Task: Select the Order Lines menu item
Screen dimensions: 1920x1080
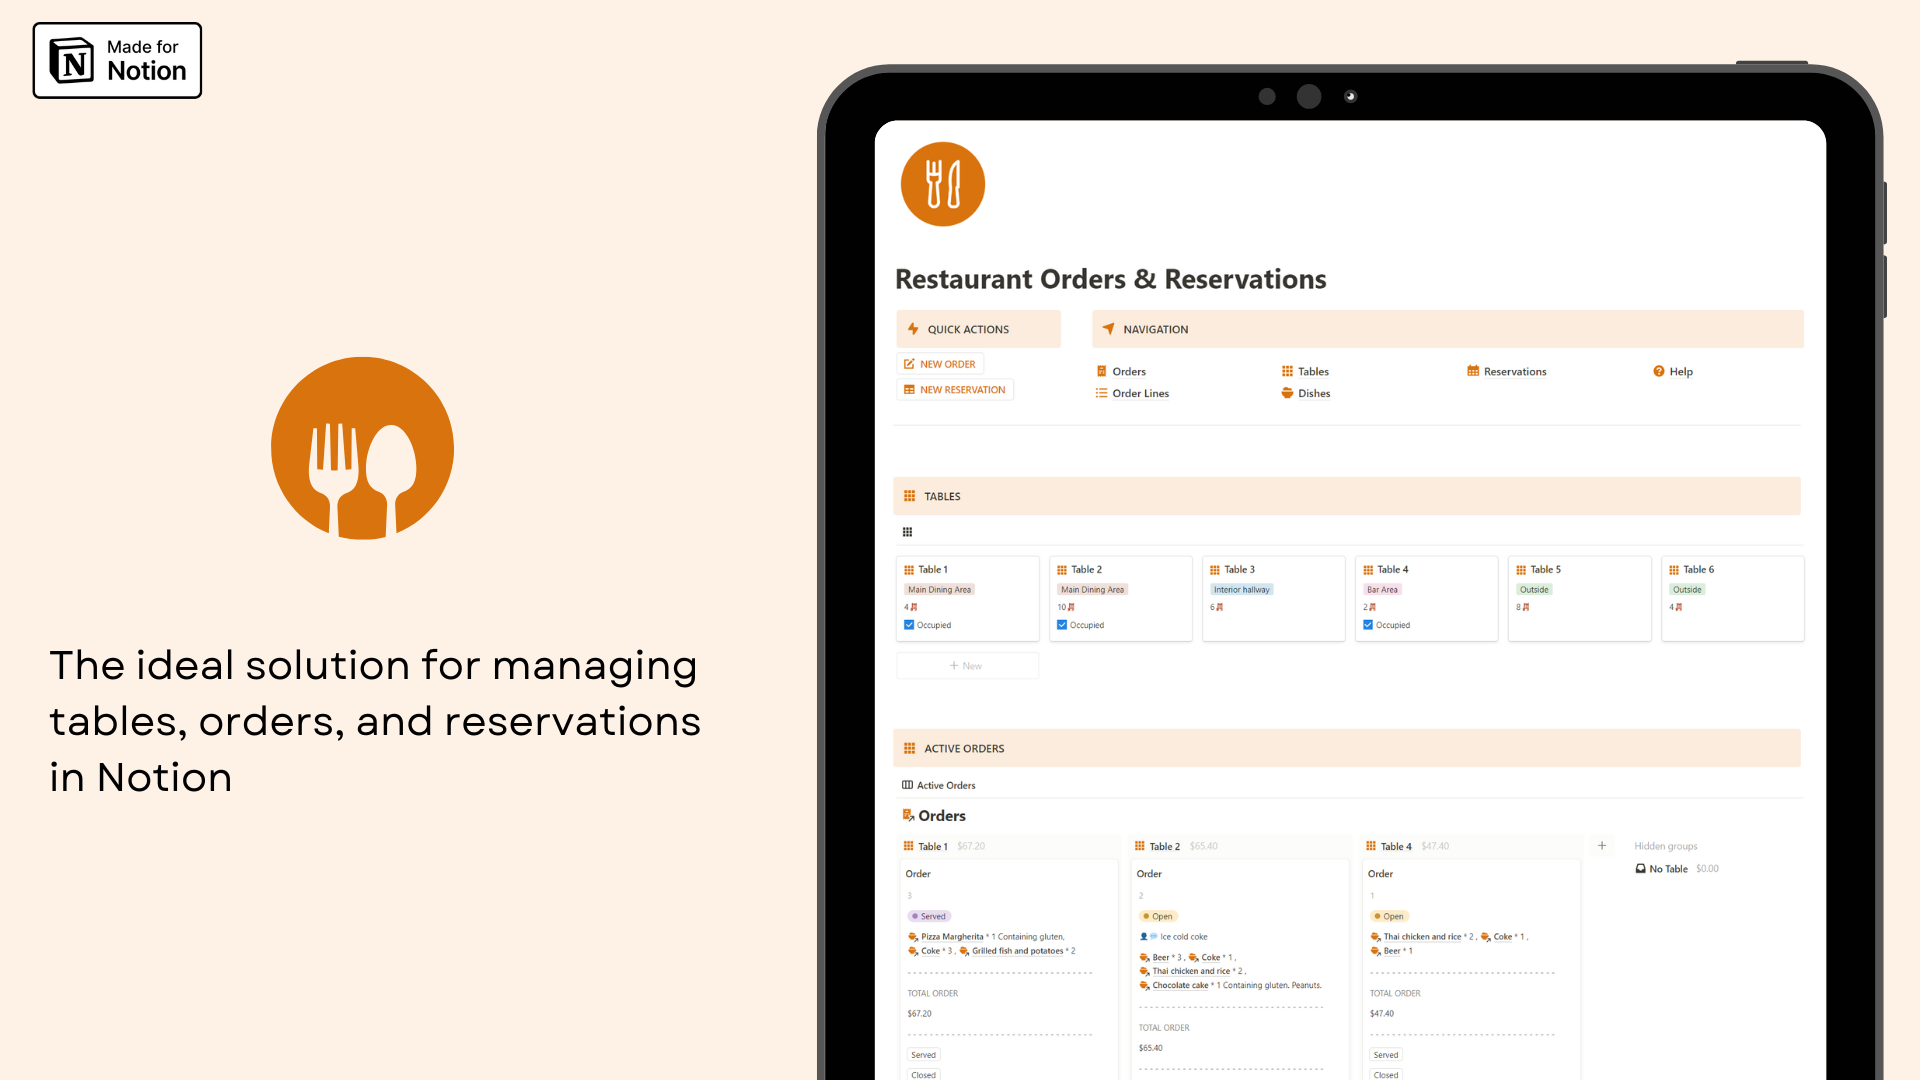Action: (x=1139, y=393)
